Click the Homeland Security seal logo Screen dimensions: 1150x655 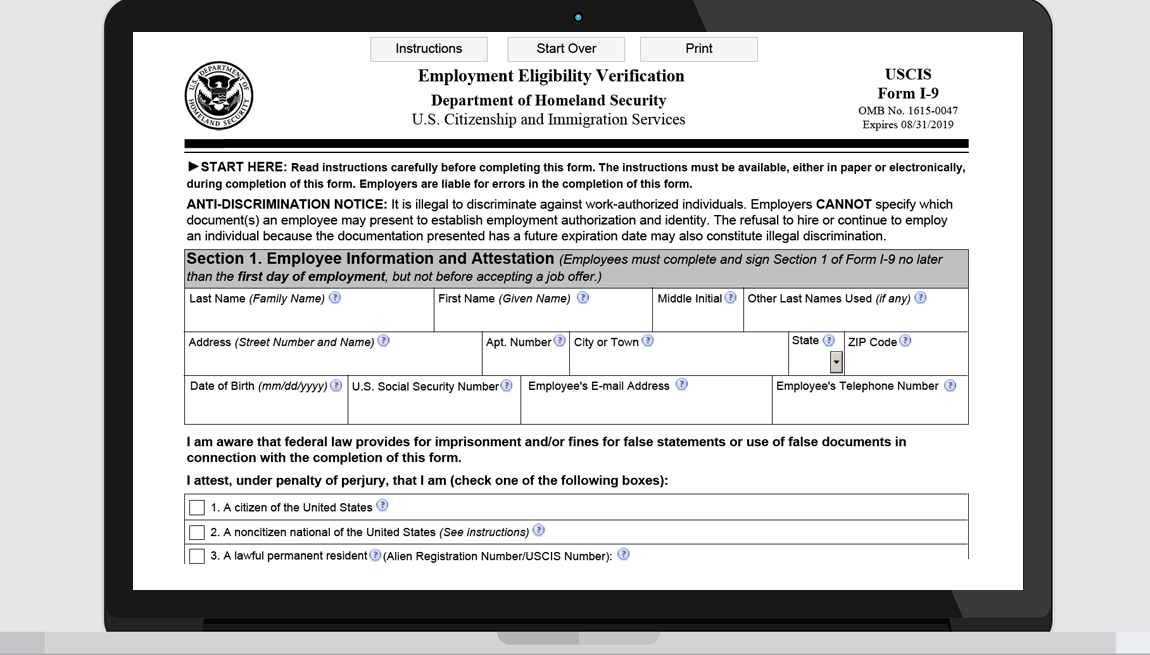coord(219,96)
